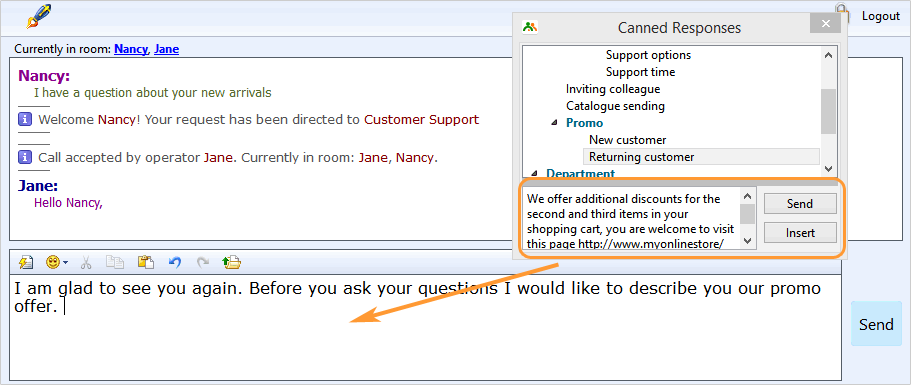Click the info icon beside Welcome message
Screen dimensions: 911x385
(24, 120)
